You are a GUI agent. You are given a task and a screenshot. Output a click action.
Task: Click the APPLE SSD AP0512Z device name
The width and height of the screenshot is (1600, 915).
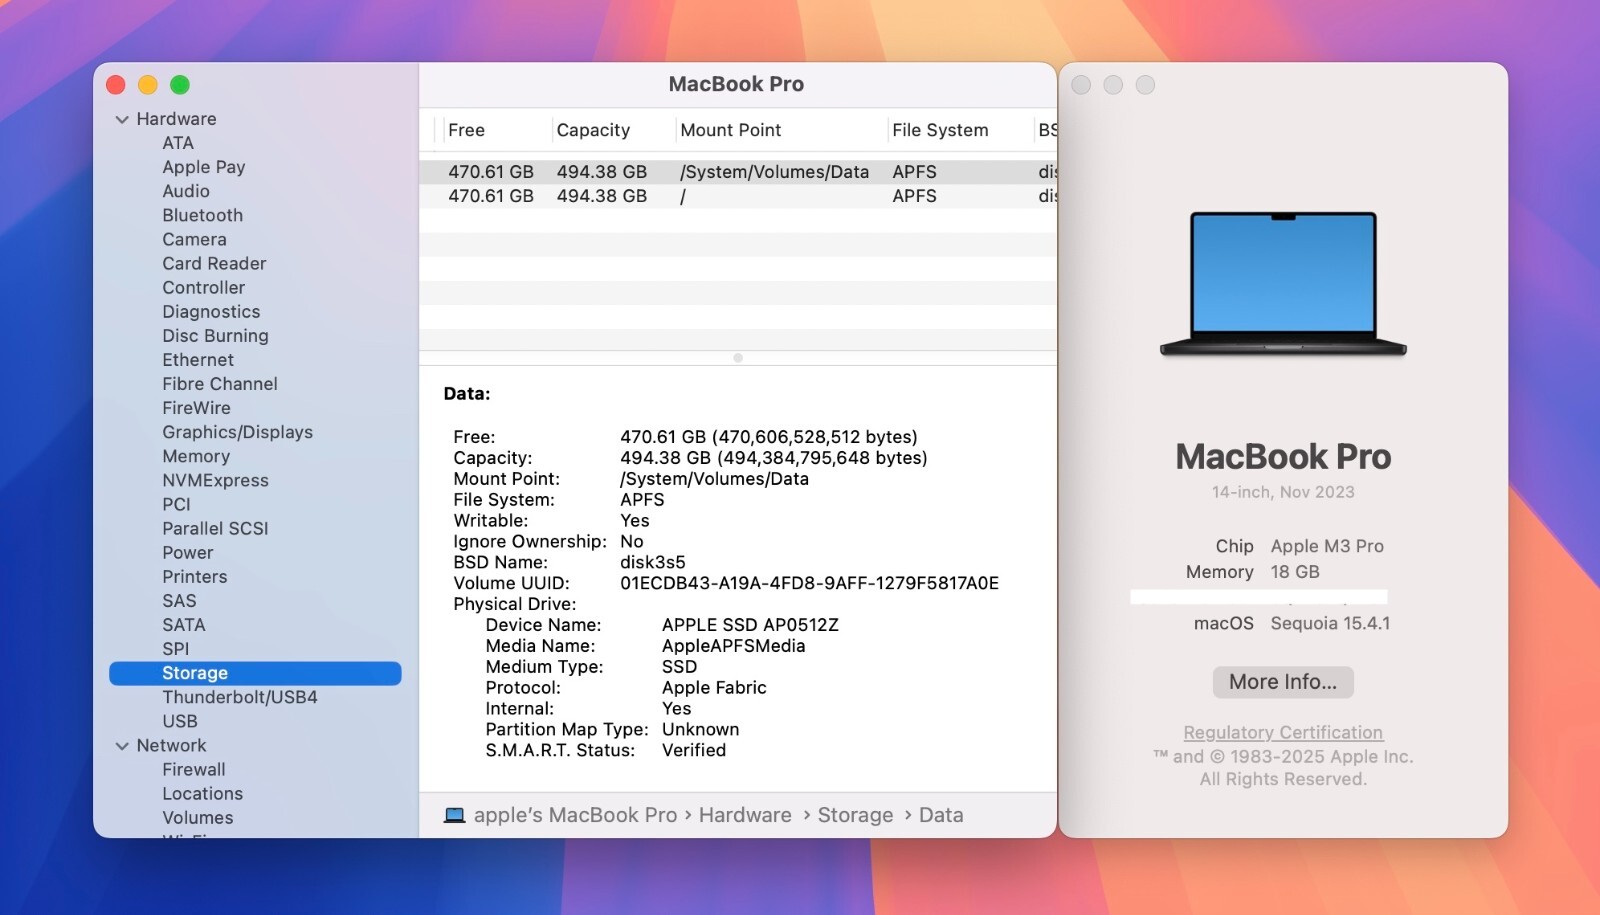pos(750,625)
